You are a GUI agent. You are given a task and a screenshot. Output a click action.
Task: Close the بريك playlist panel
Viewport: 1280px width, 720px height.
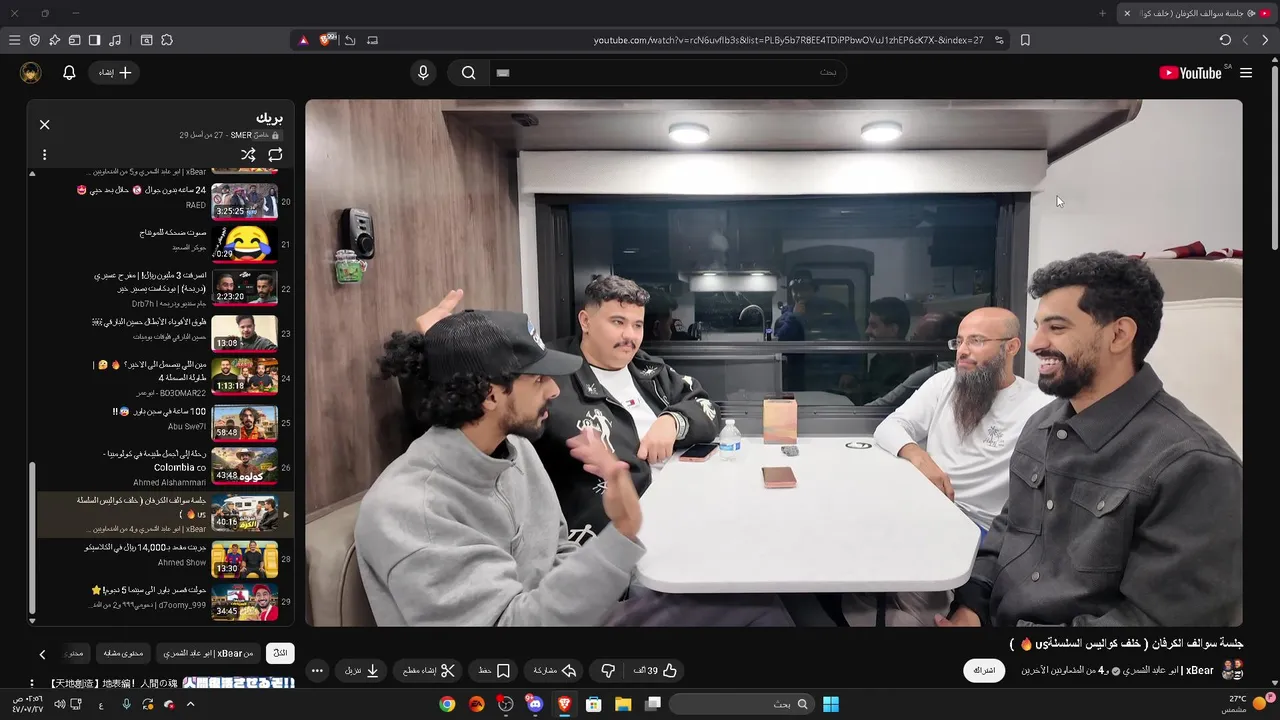(x=45, y=125)
